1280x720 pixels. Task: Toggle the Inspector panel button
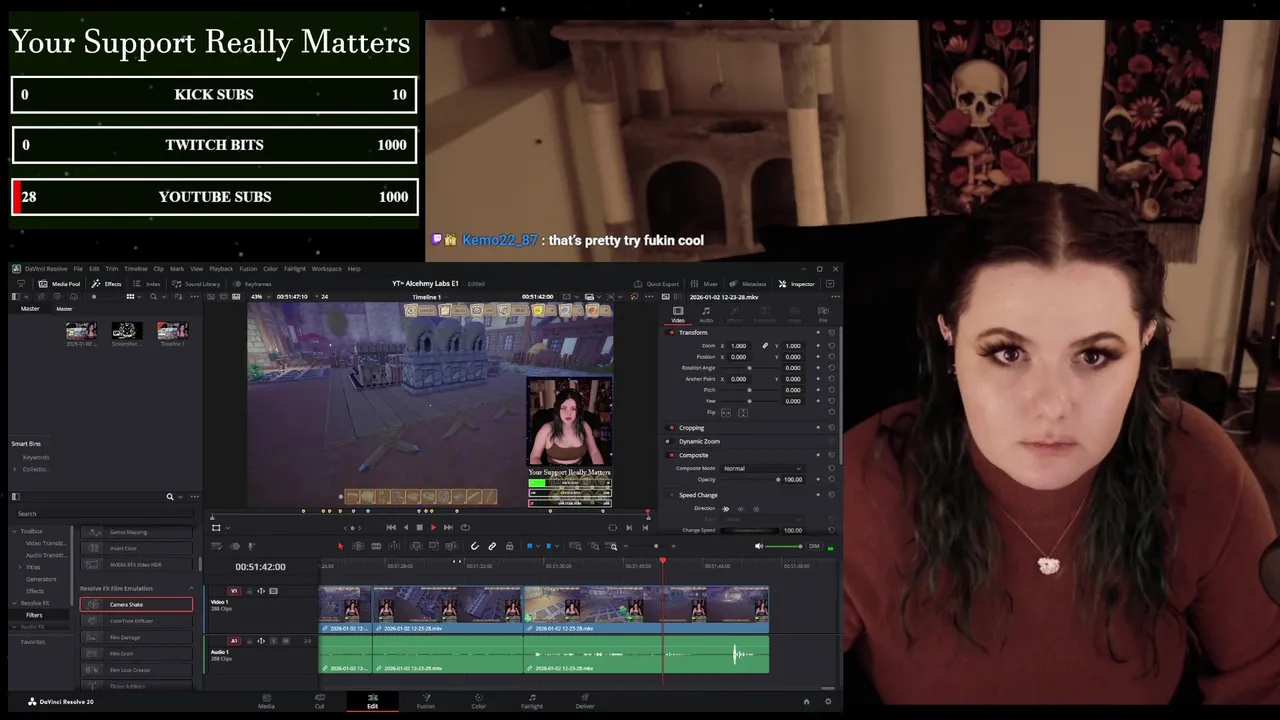(x=796, y=284)
